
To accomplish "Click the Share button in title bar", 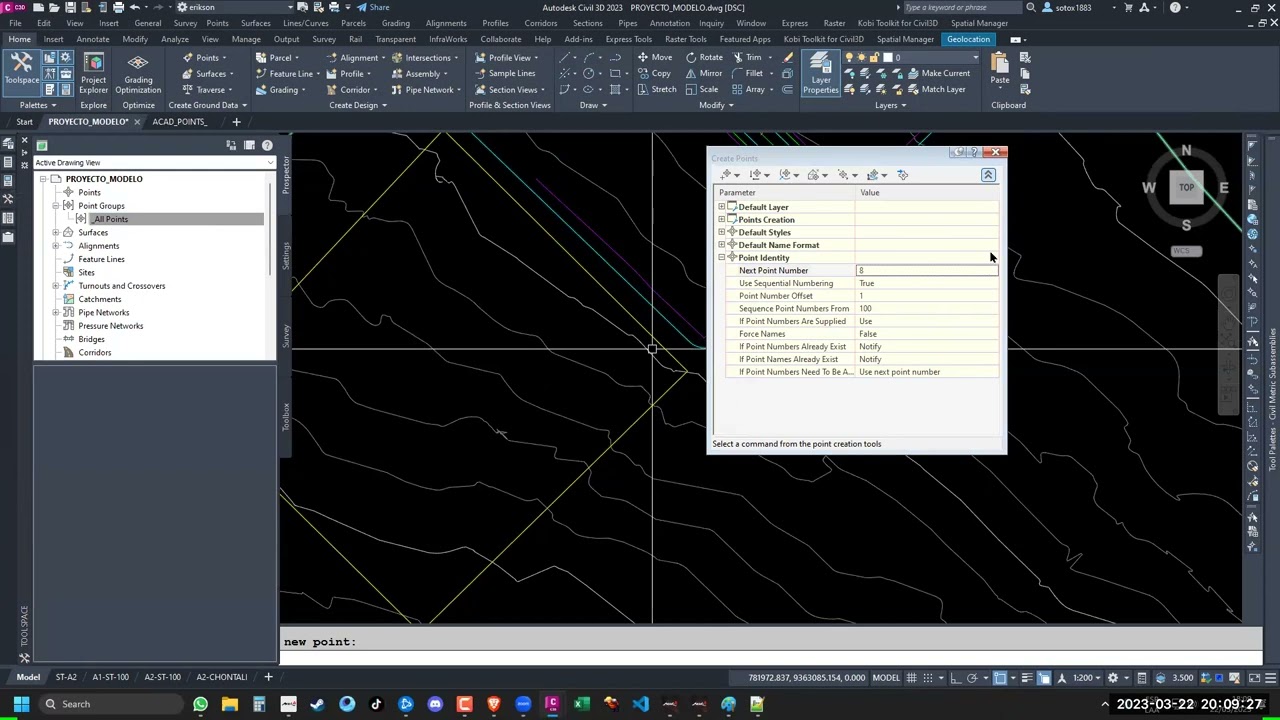I will click(x=373, y=7).
